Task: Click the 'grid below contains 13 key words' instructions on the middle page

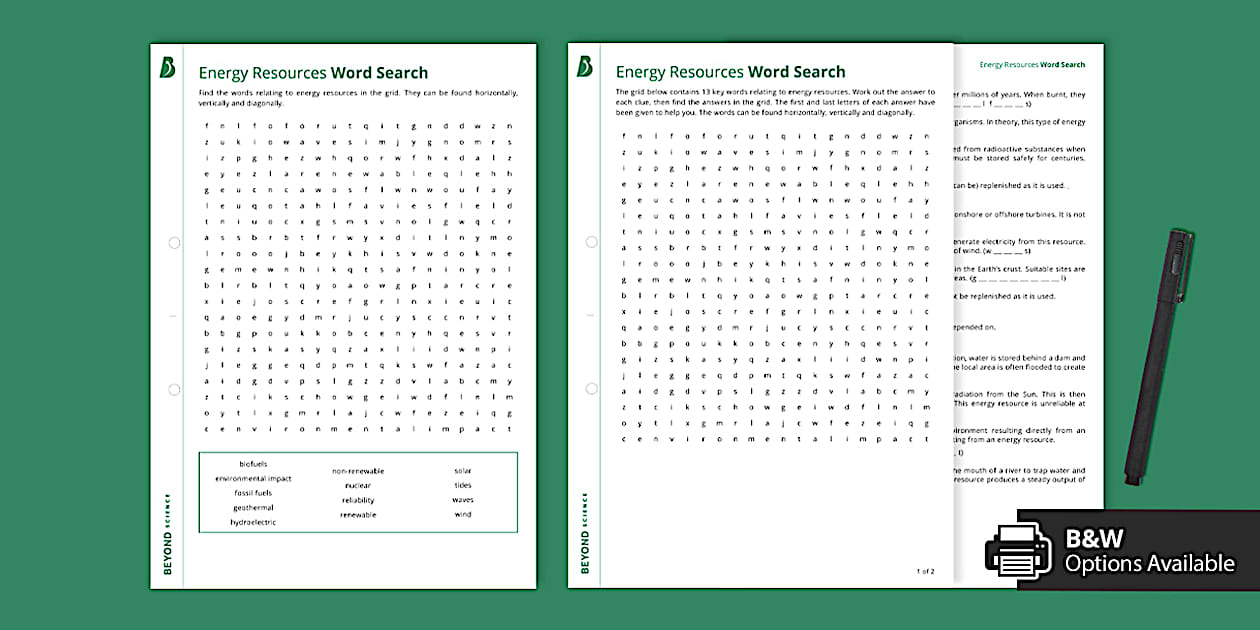Action: pyautogui.click(x=775, y=102)
